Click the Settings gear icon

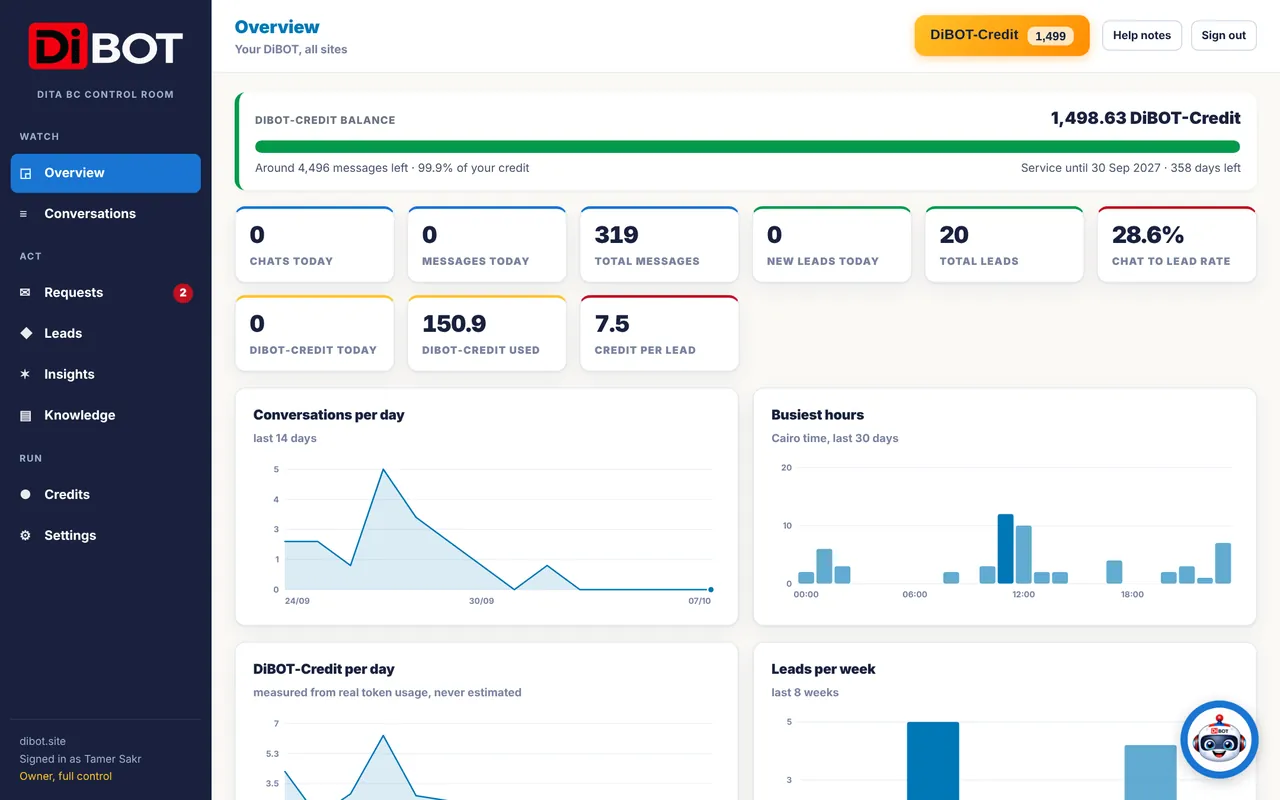tap(25, 536)
